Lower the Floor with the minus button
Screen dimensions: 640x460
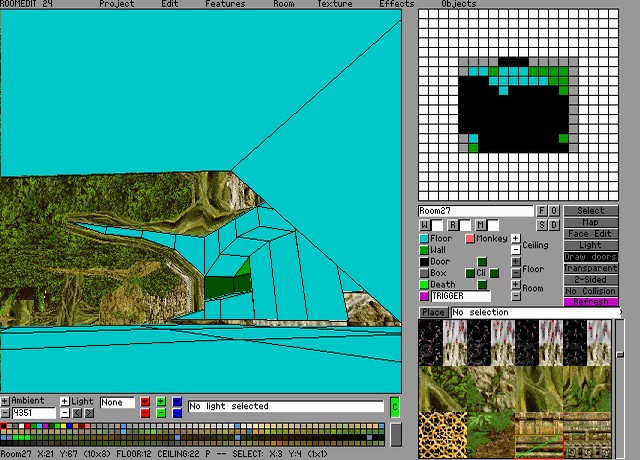(x=515, y=273)
